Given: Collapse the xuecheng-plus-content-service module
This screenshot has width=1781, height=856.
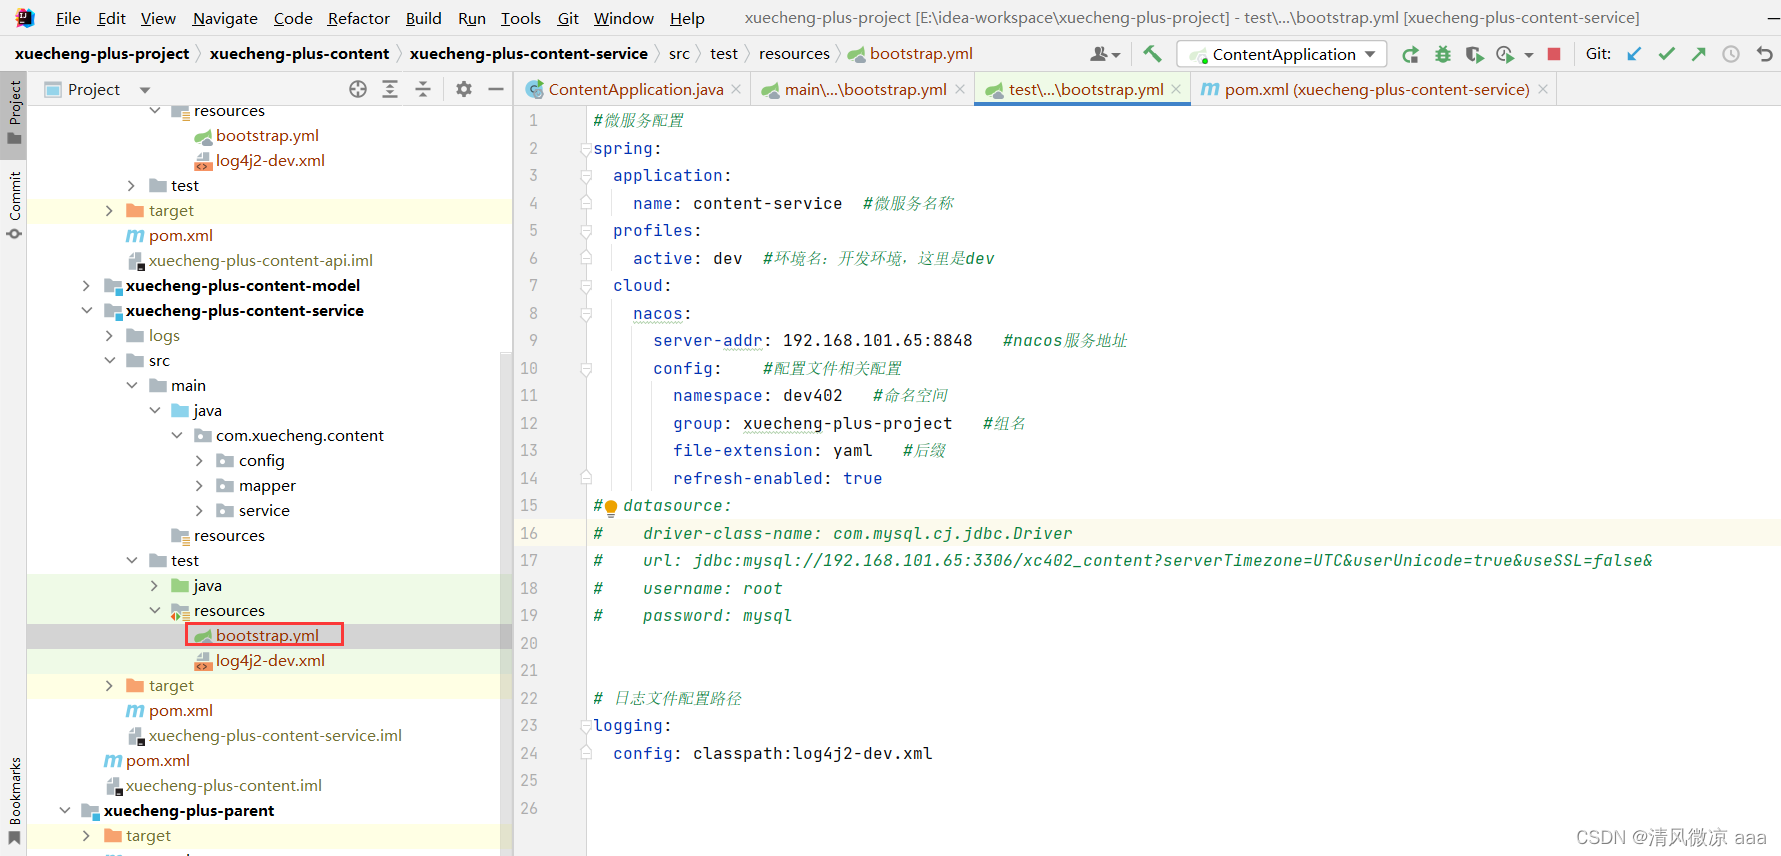Looking at the screenshot, I should coord(87,311).
